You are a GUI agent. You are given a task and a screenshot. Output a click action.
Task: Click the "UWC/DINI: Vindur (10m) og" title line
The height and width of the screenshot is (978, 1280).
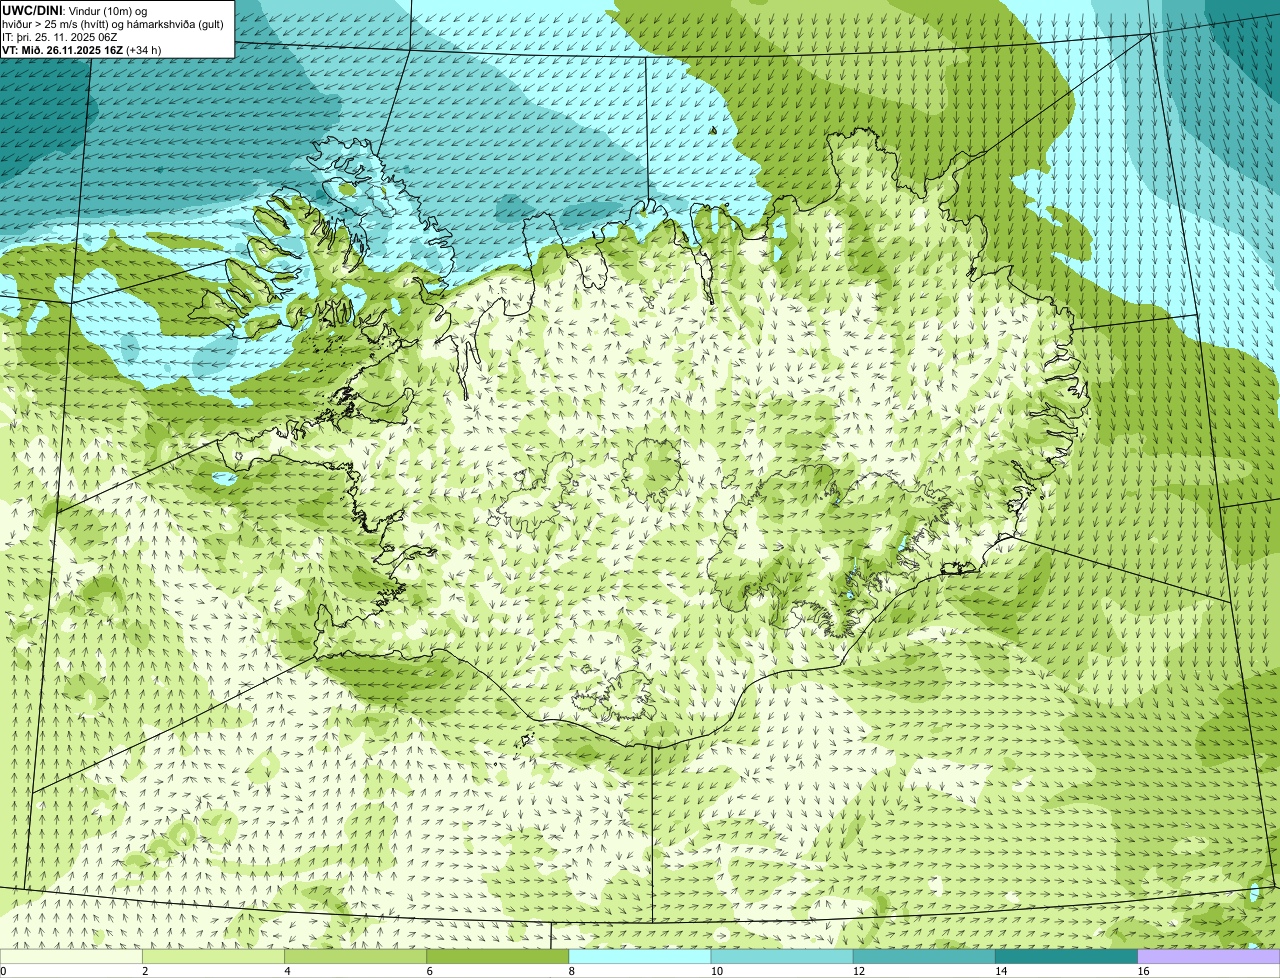pyautogui.click(x=75, y=10)
